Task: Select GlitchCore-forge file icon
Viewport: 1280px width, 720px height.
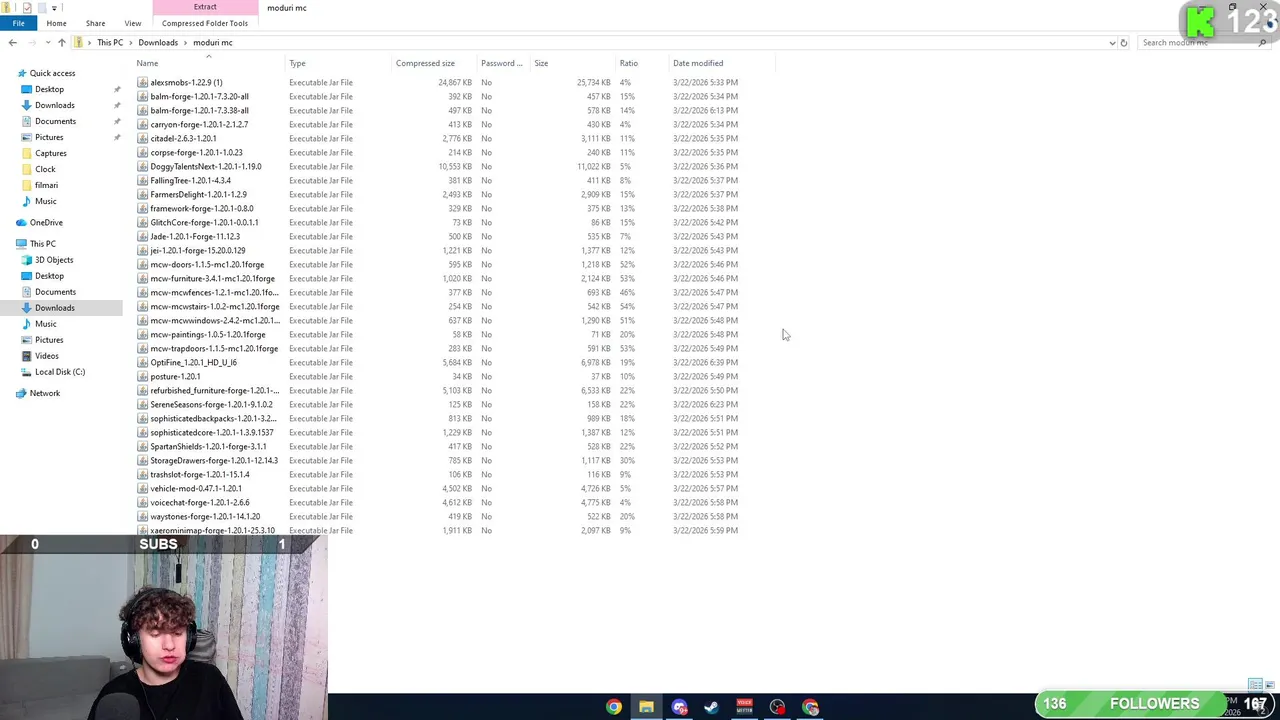Action: pos(143,222)
